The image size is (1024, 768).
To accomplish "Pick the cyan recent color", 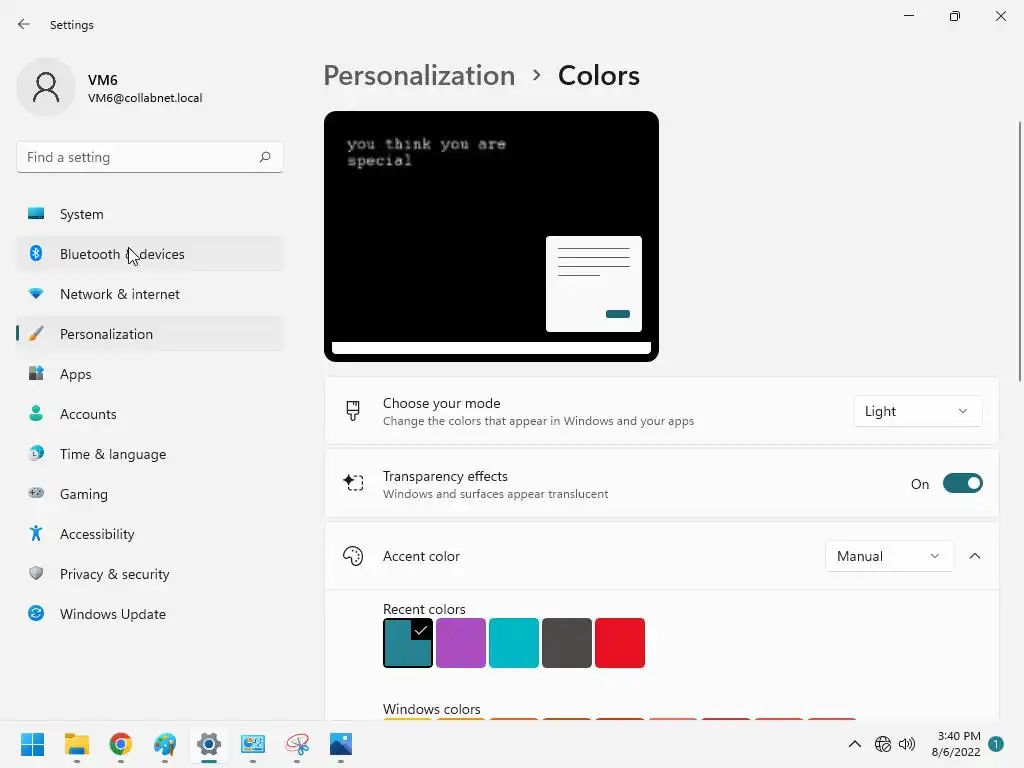I will 513,643.
